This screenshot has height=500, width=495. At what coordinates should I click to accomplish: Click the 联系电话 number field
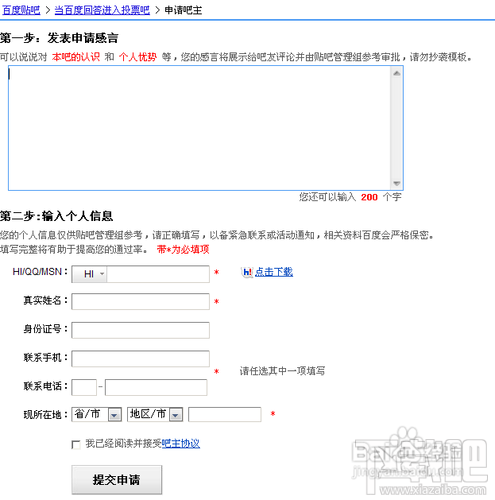156,387
